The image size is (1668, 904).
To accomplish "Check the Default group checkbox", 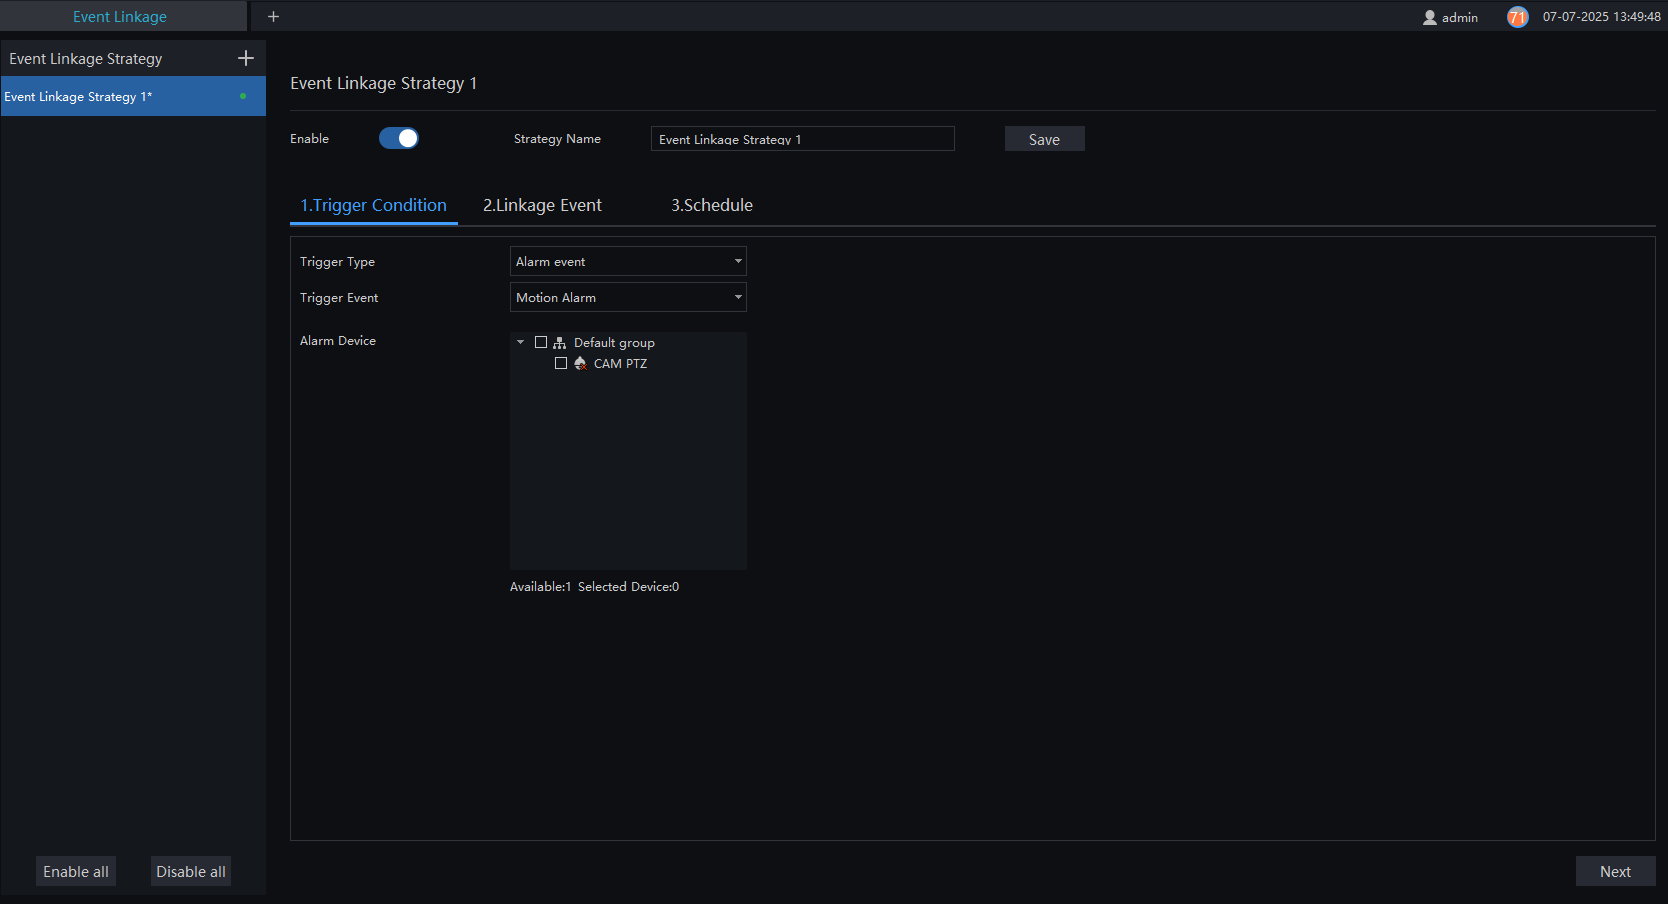I will click(x=541, y=342).
